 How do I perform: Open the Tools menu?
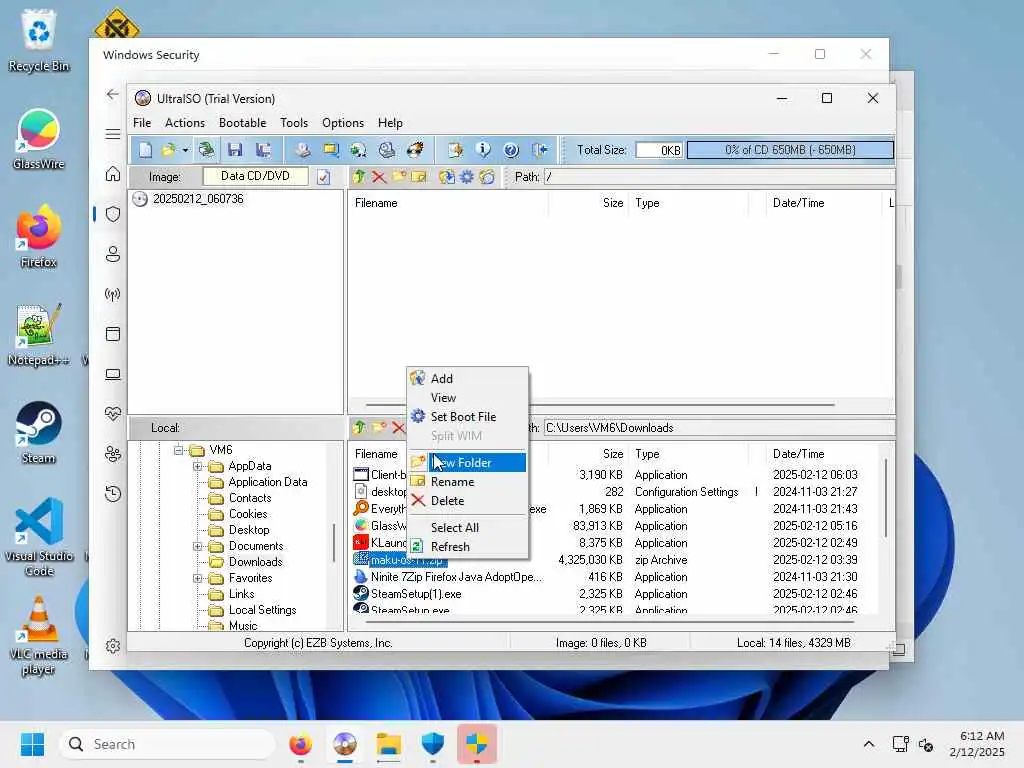point(294,123)
